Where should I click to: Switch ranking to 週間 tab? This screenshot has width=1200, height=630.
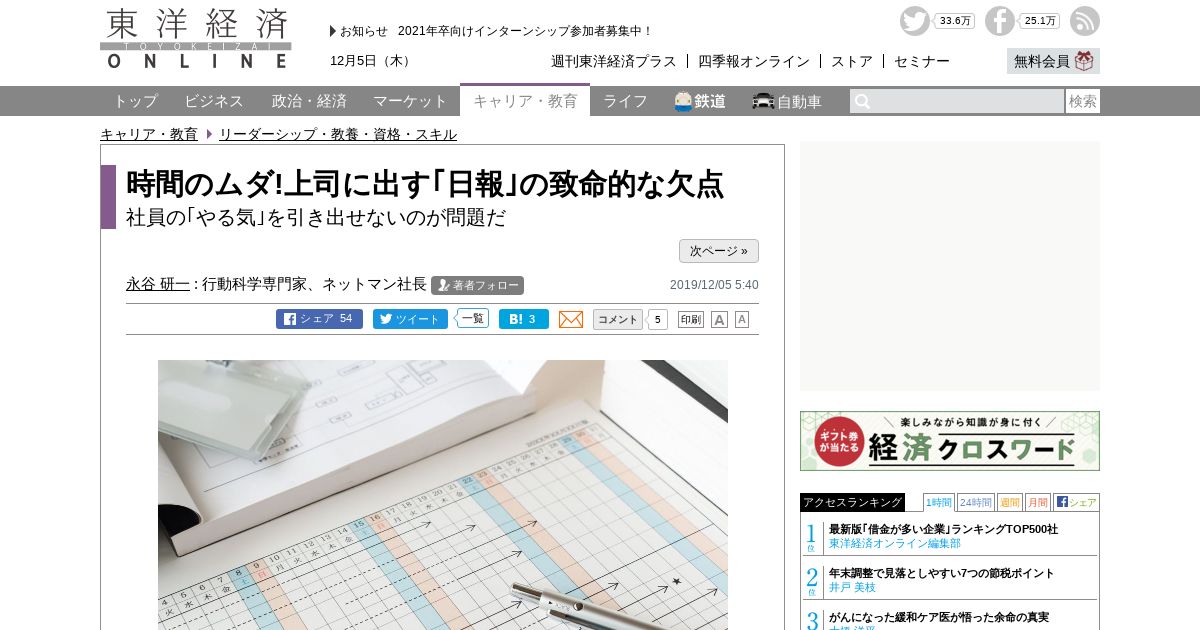coord(1010,502)
